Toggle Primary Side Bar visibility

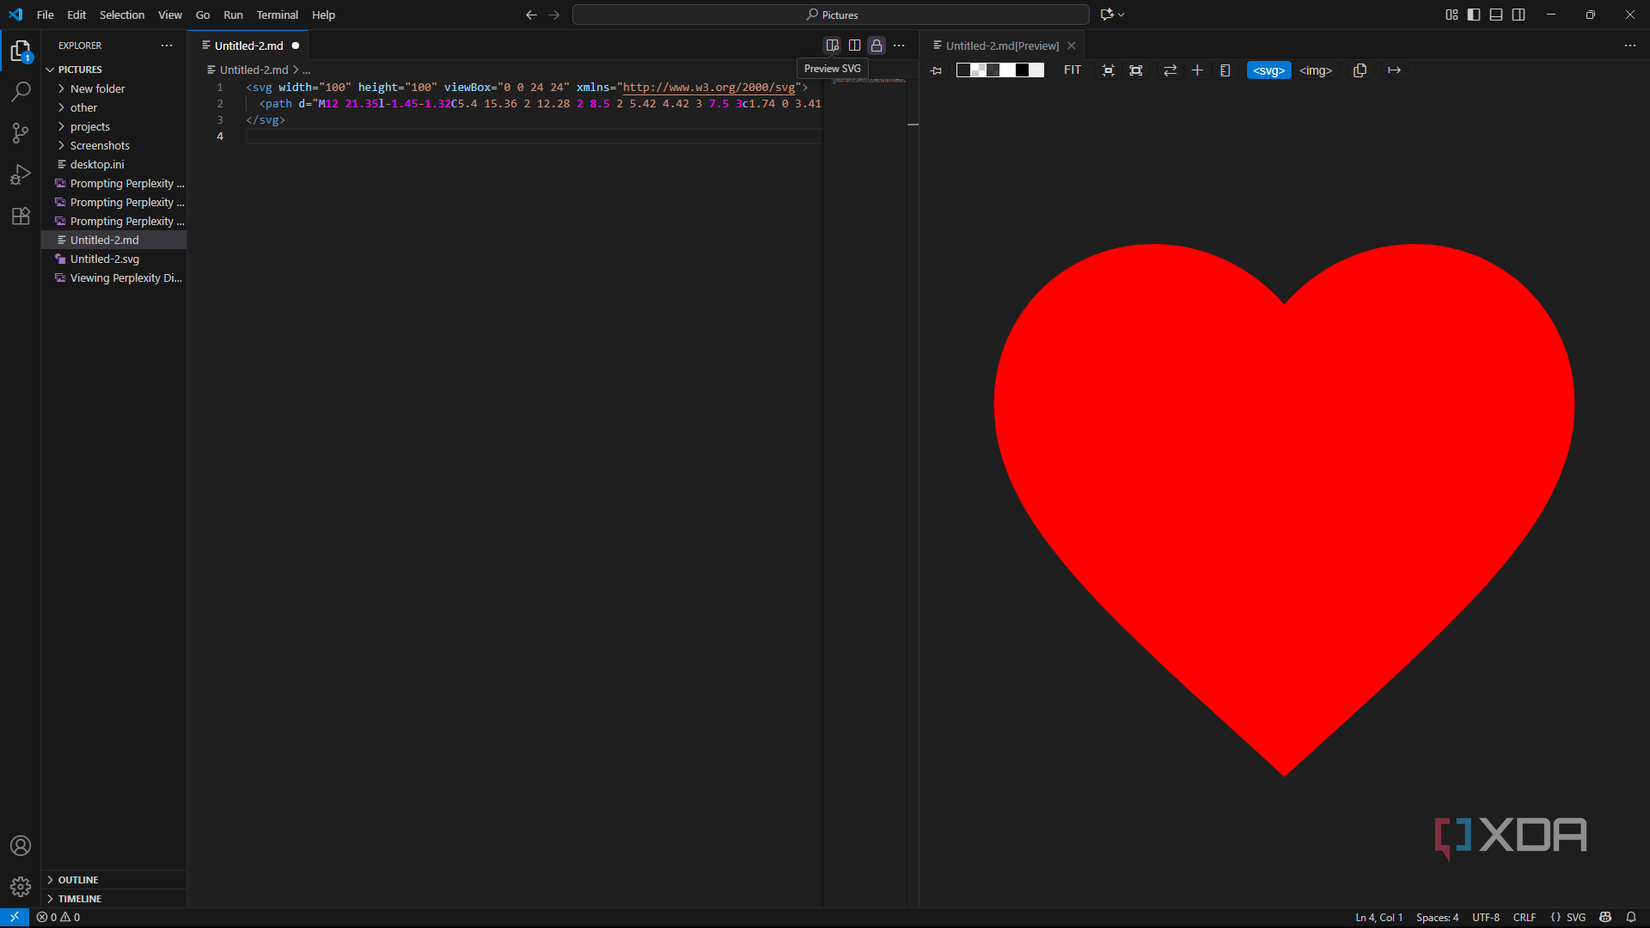pos(1474,15)
